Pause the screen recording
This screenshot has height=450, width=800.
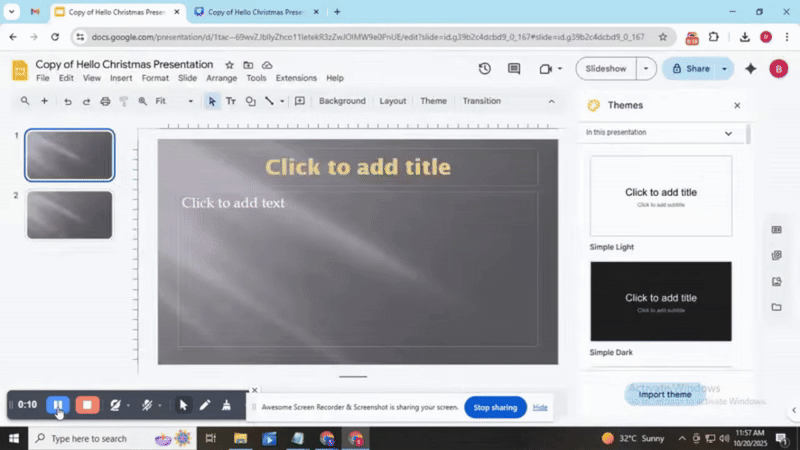click(x=58, y=405)
